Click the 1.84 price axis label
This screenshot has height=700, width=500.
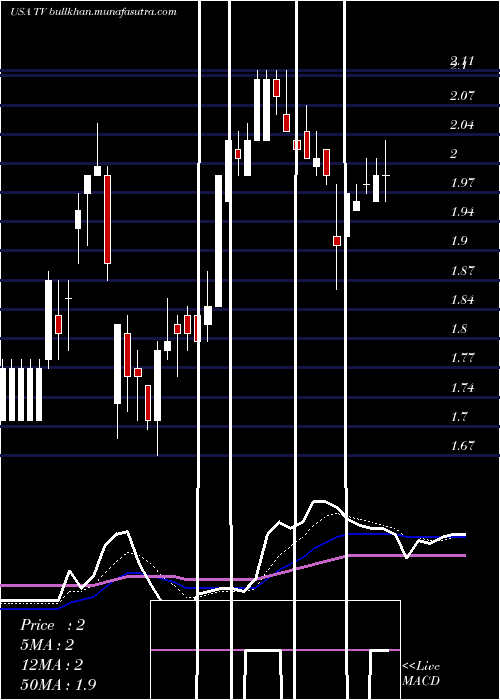click(462, 300)
